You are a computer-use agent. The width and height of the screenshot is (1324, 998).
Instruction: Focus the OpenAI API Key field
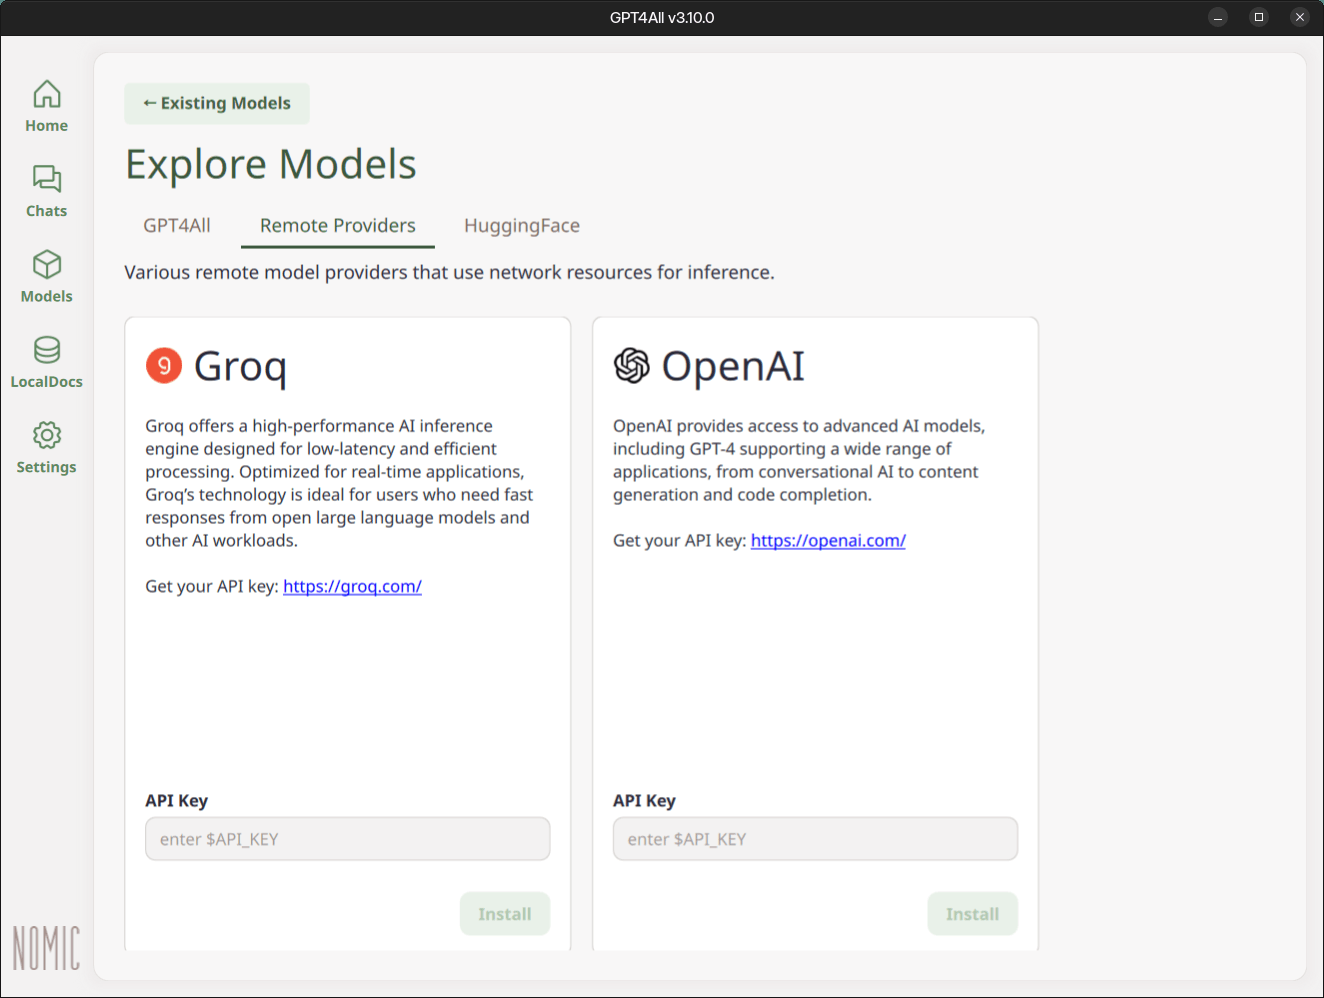(x=815, y=839)
